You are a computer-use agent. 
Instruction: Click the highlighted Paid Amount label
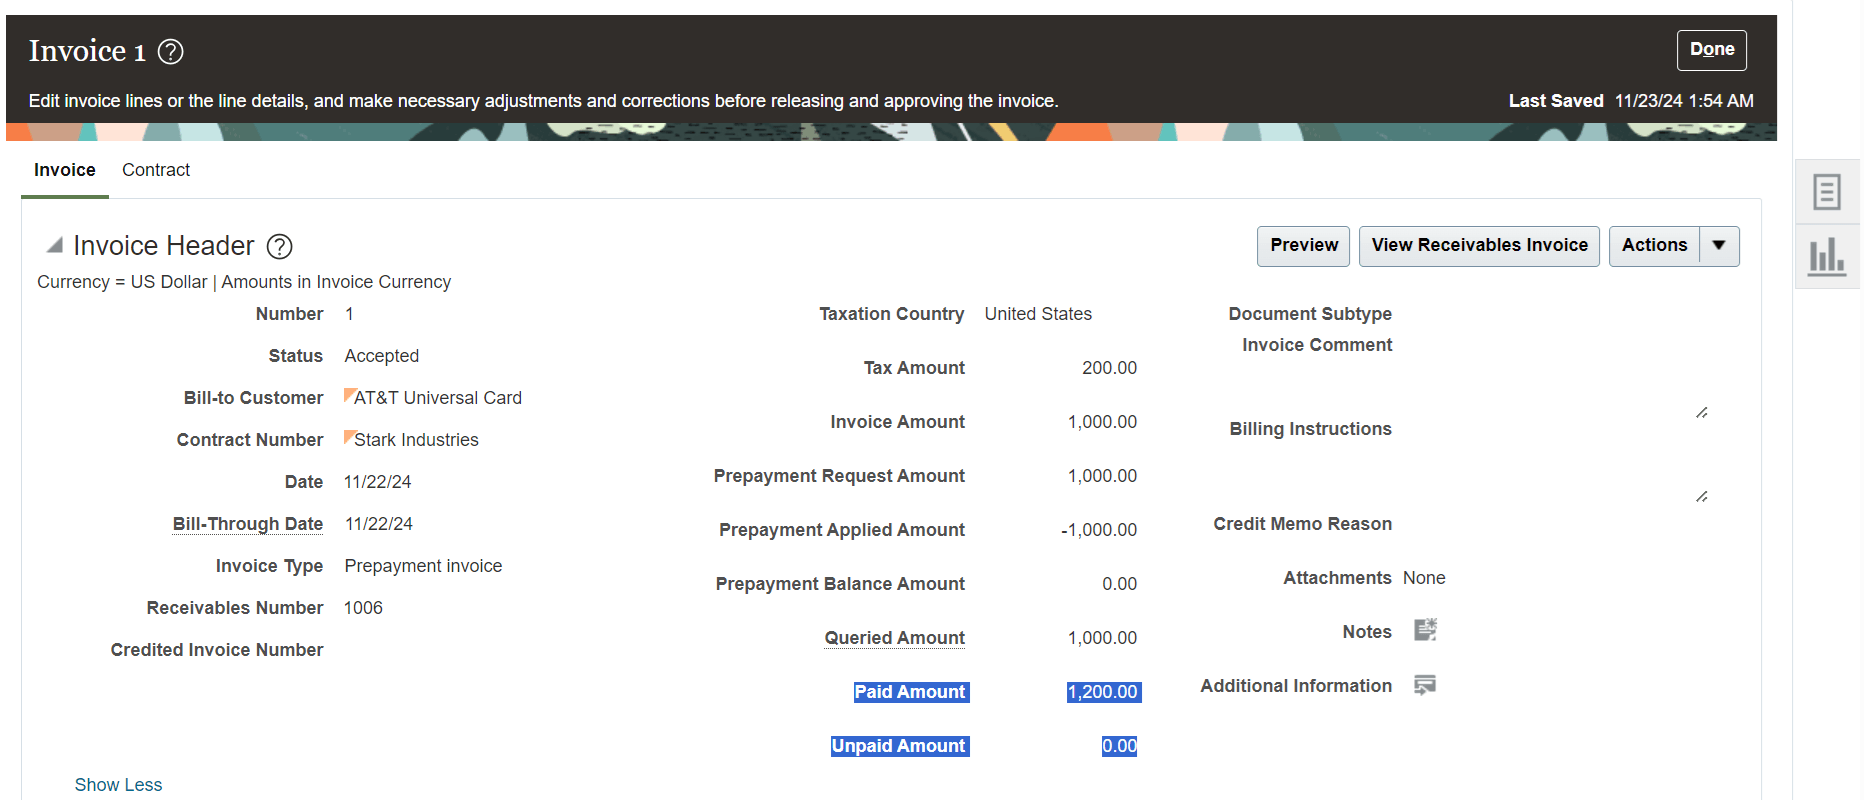click(910, 692)
